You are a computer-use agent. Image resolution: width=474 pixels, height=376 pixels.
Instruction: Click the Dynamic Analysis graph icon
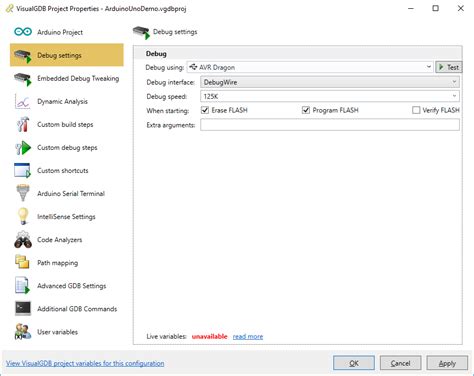point(22,102)
